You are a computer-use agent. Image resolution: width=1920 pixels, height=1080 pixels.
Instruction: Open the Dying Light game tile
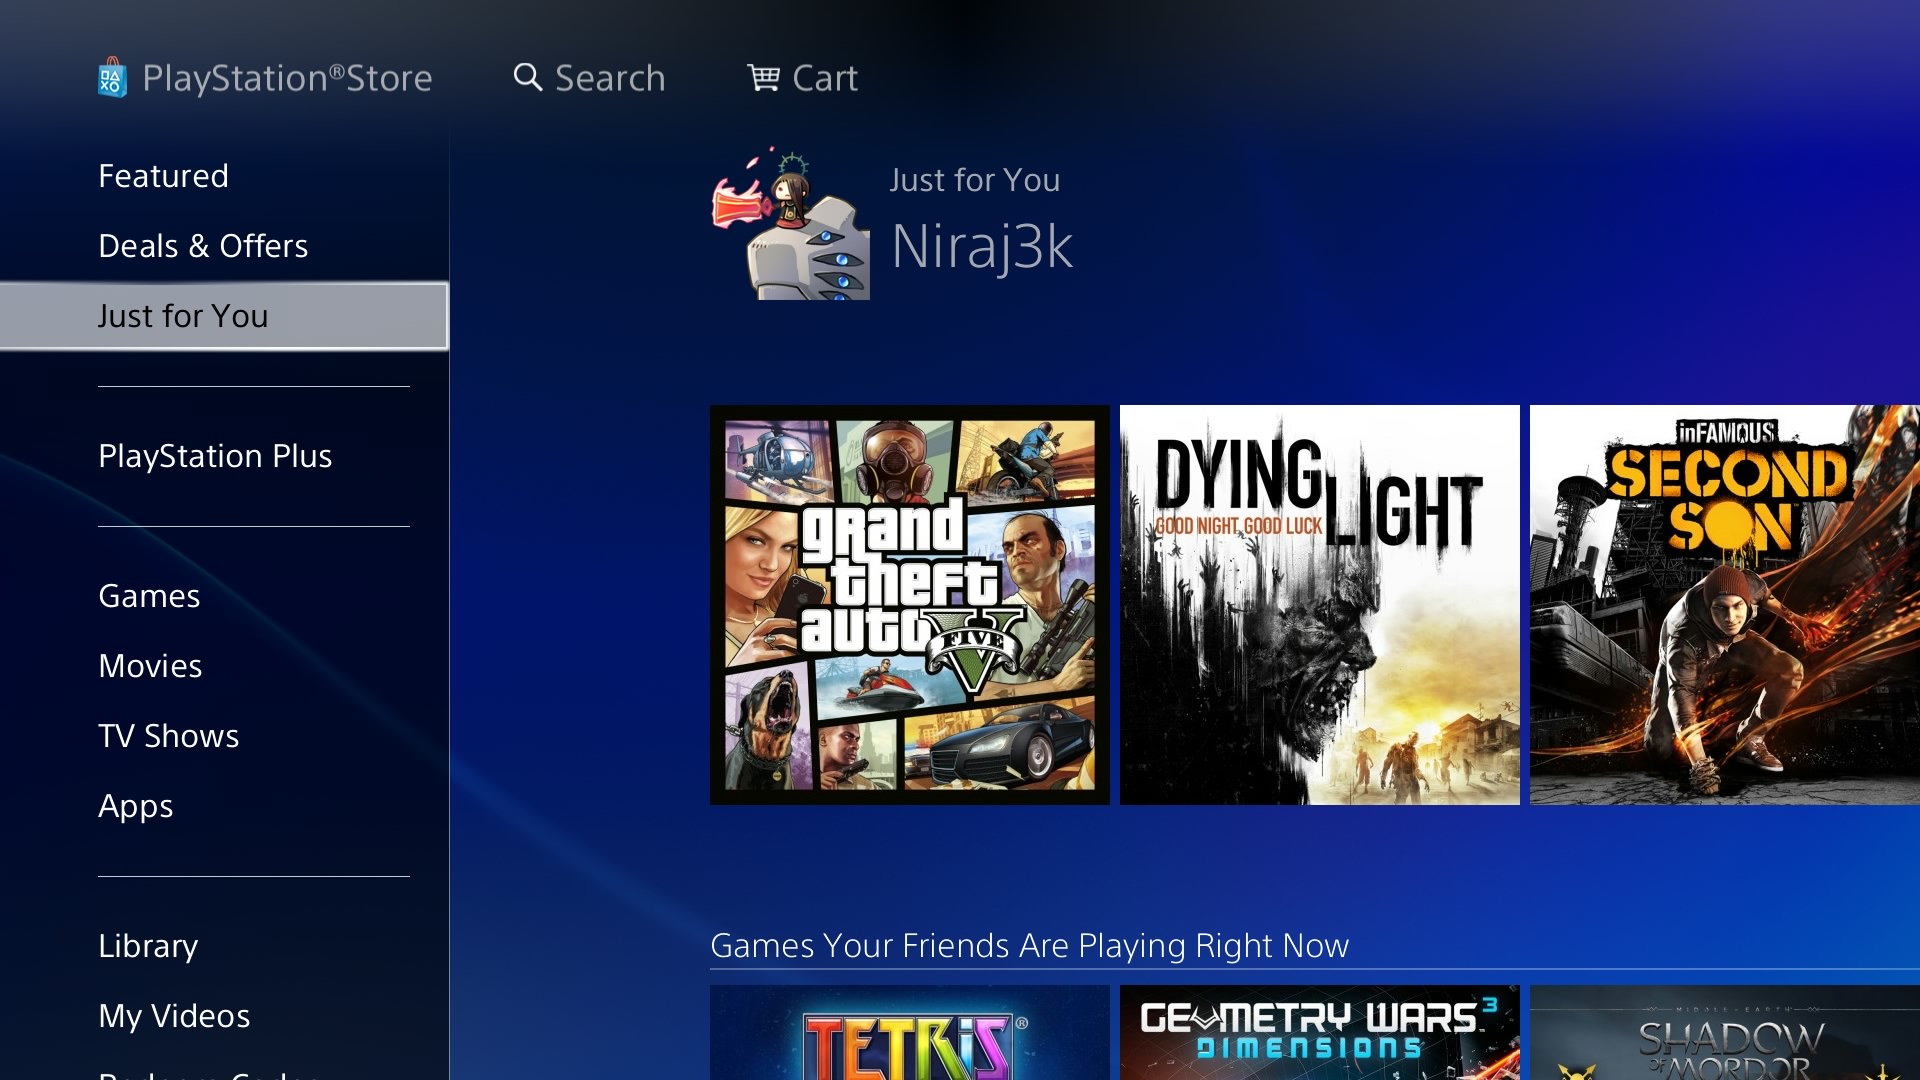pos(1319,605)
